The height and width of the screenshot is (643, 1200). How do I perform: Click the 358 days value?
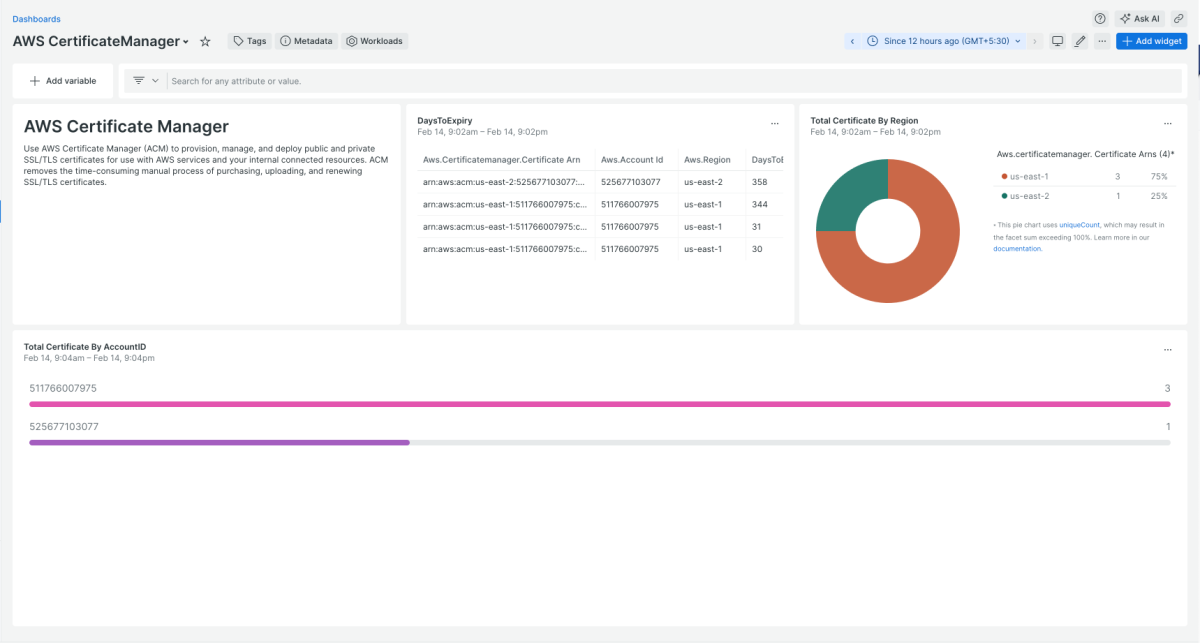(759, 182)
